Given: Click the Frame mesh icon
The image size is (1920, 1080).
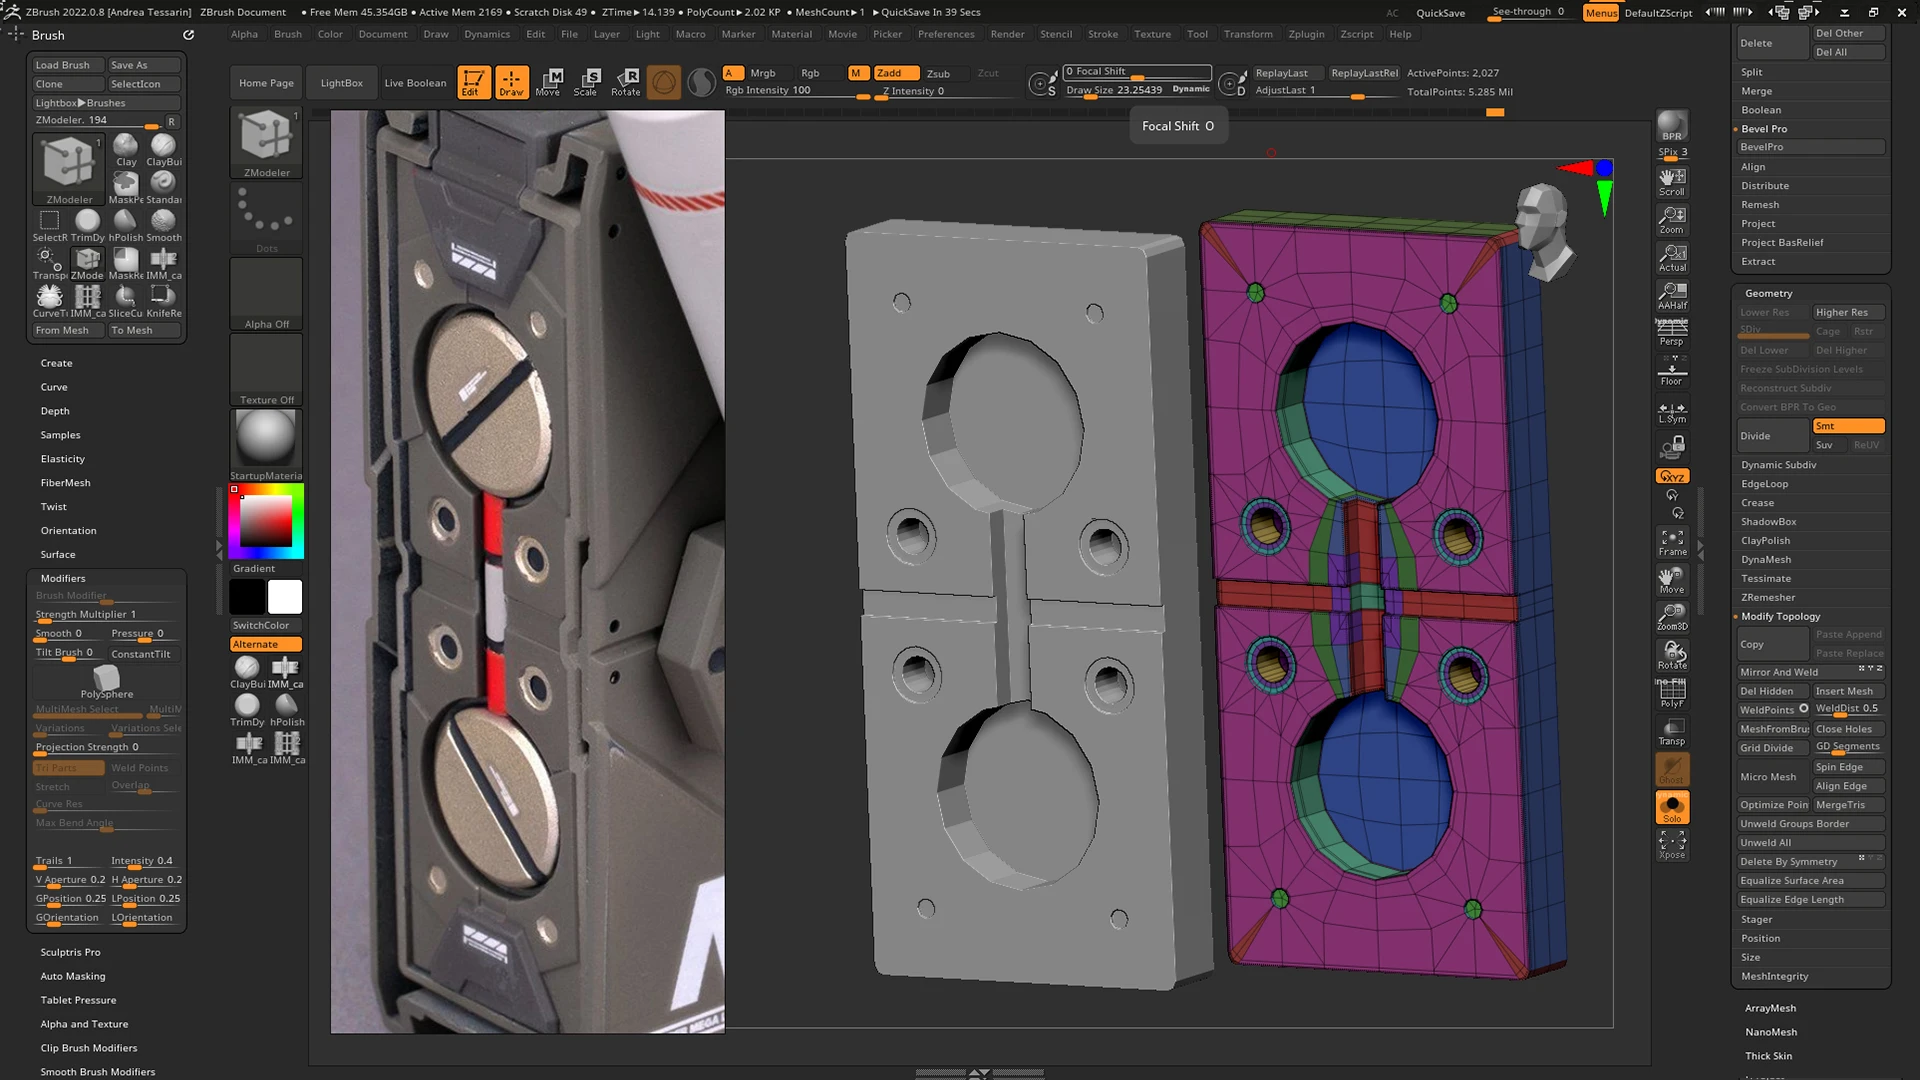Looking at the screenshot, I should coord(1672,542).
